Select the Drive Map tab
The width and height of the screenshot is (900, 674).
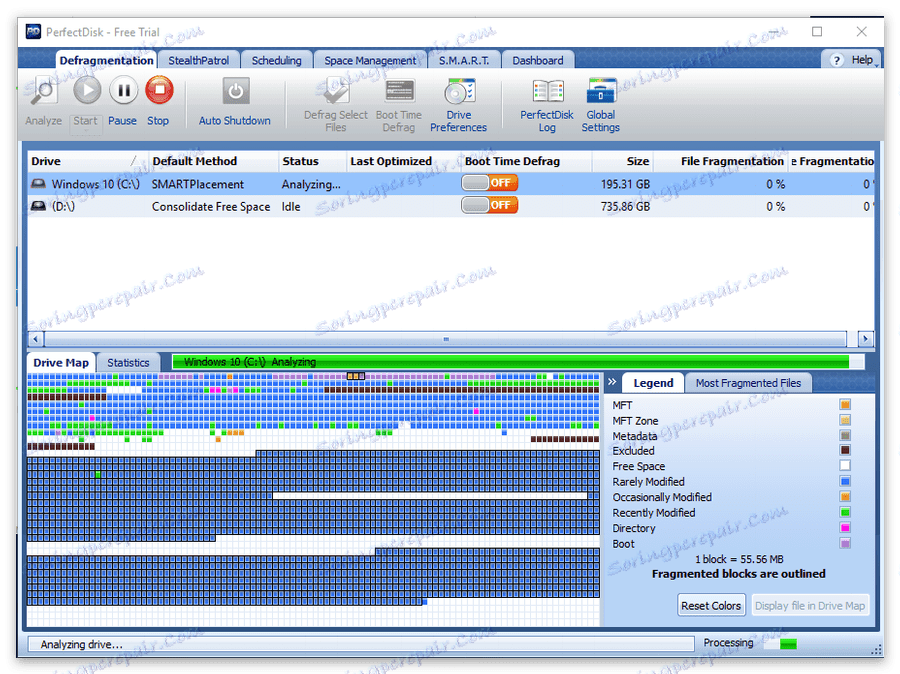(61, 363)
